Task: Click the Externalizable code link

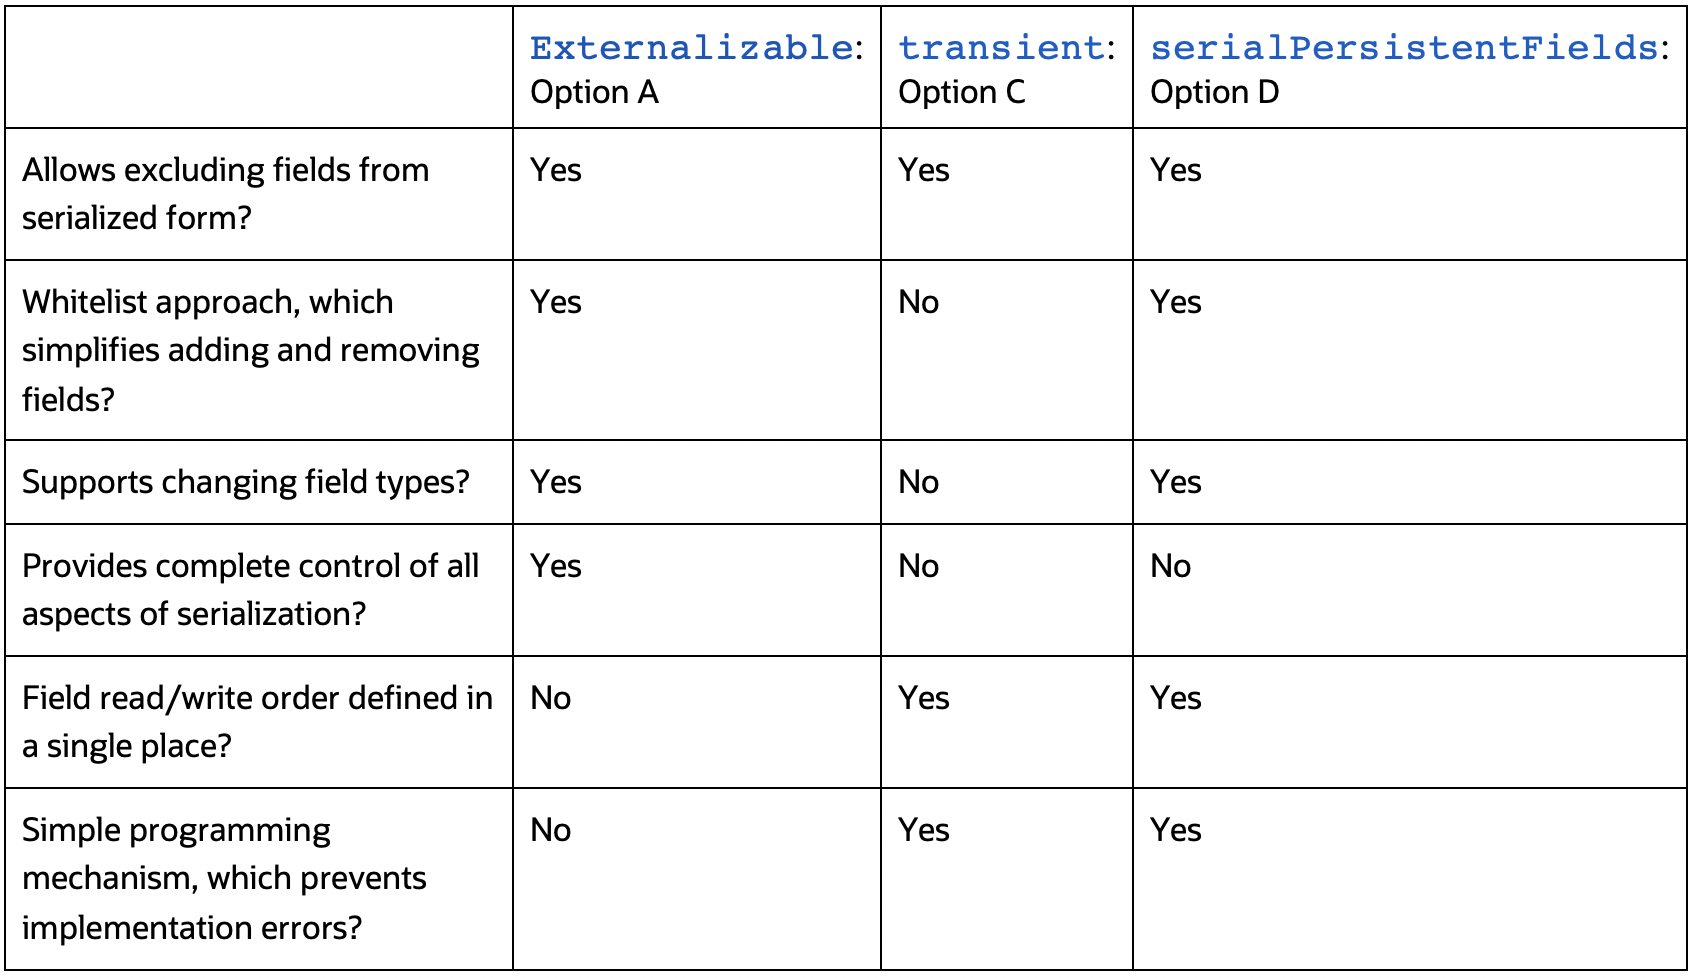Action: point(691,47)
